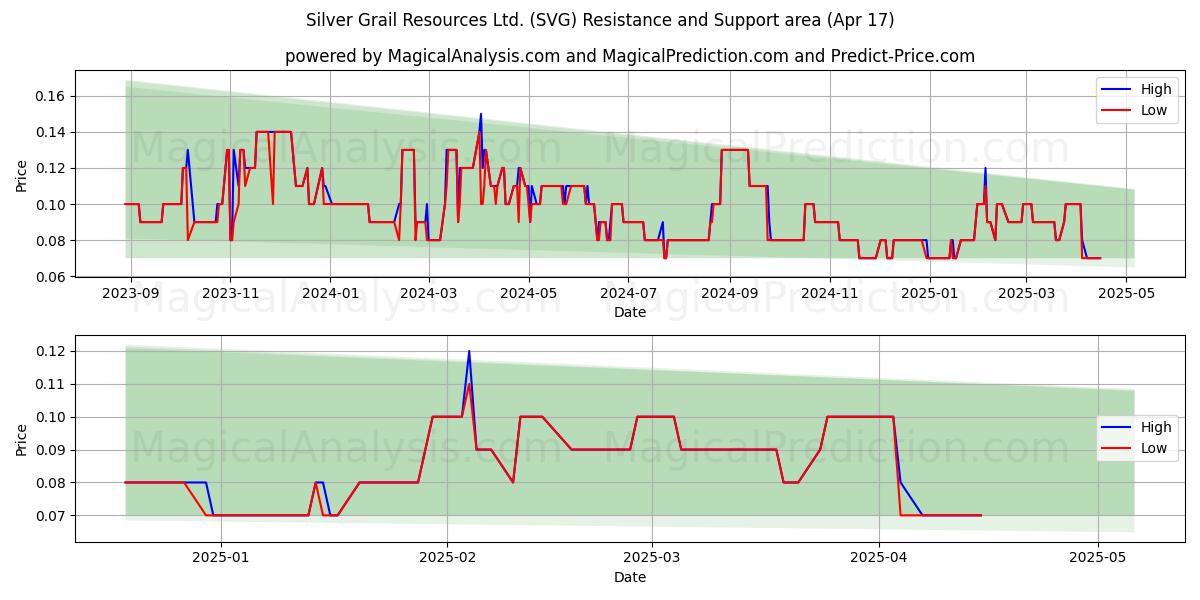Click the 0.16 tick on upper chart y-axis
Screen dimensions: 1200x600
point(51,96)
